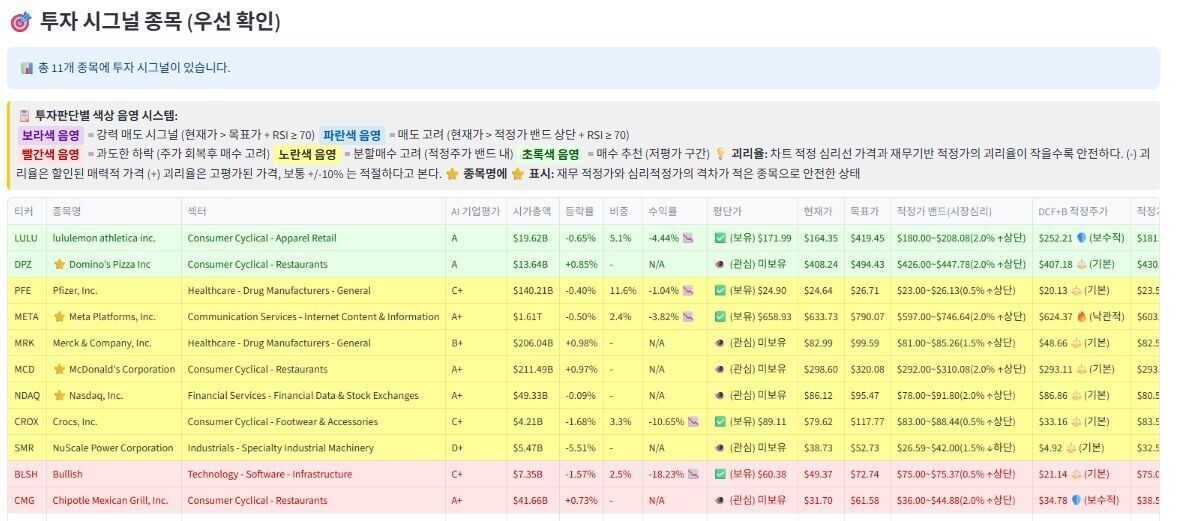Click the star icon beside Nasdaq, Inc.

(x=59, y=396)
